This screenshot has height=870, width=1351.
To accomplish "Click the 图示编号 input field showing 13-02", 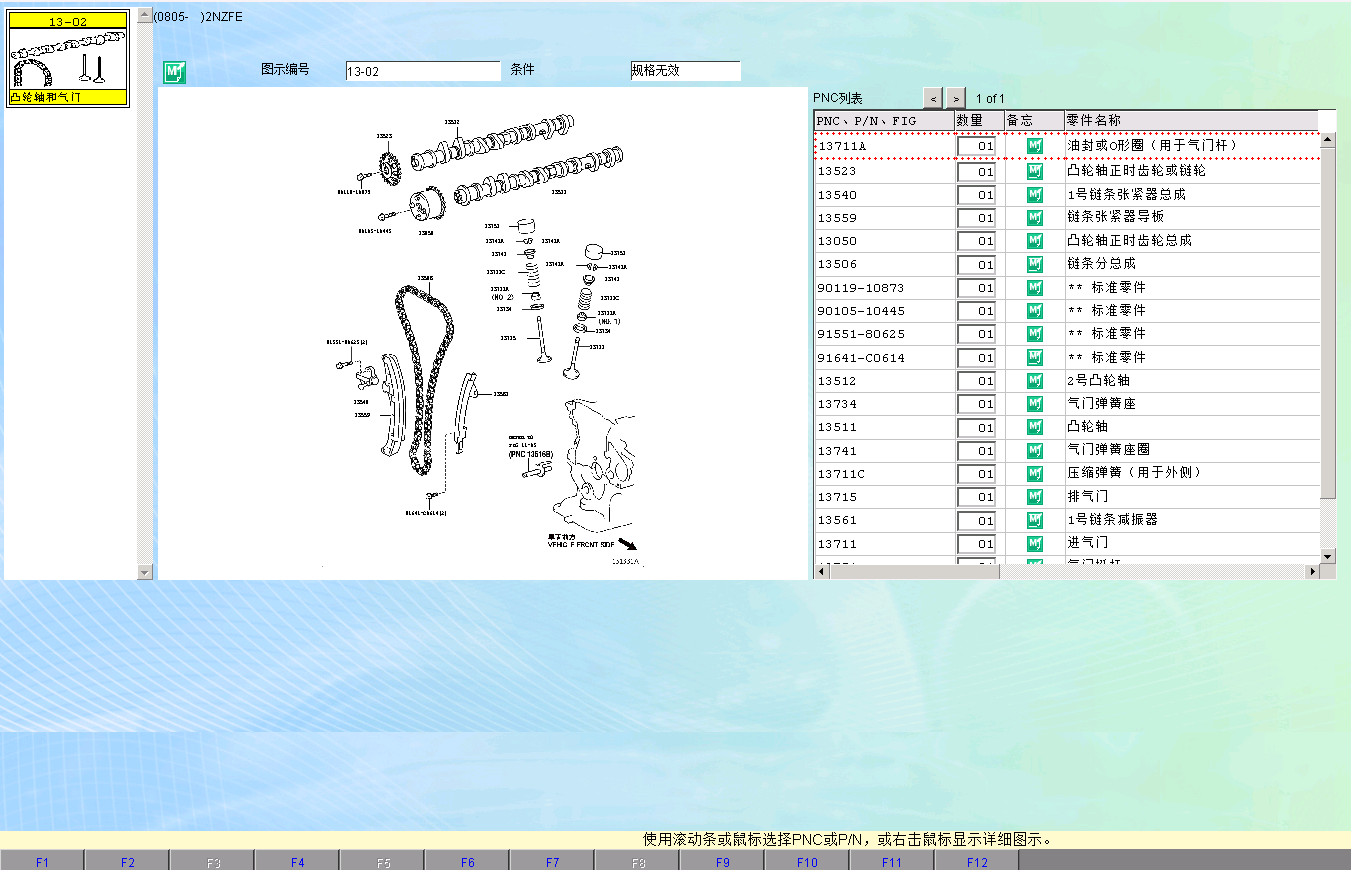I will click(422, 71).
